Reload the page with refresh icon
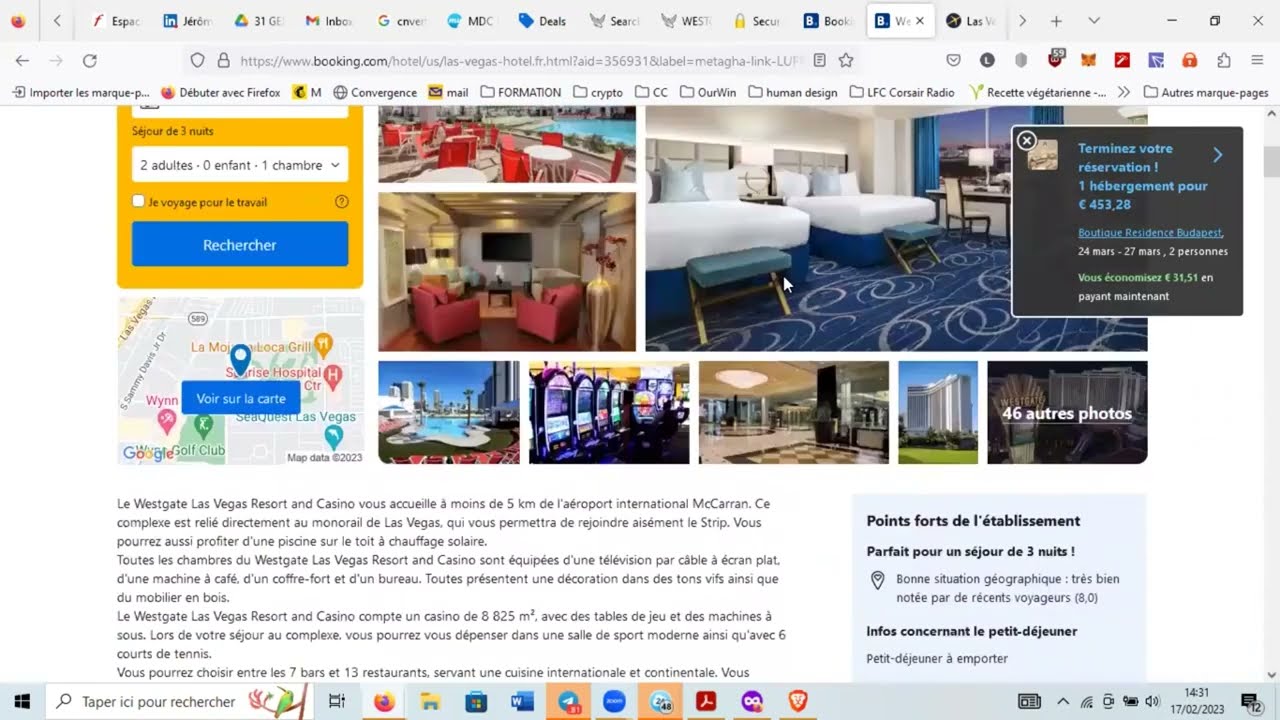This screenshot has height=720, width=1280. 89,60
